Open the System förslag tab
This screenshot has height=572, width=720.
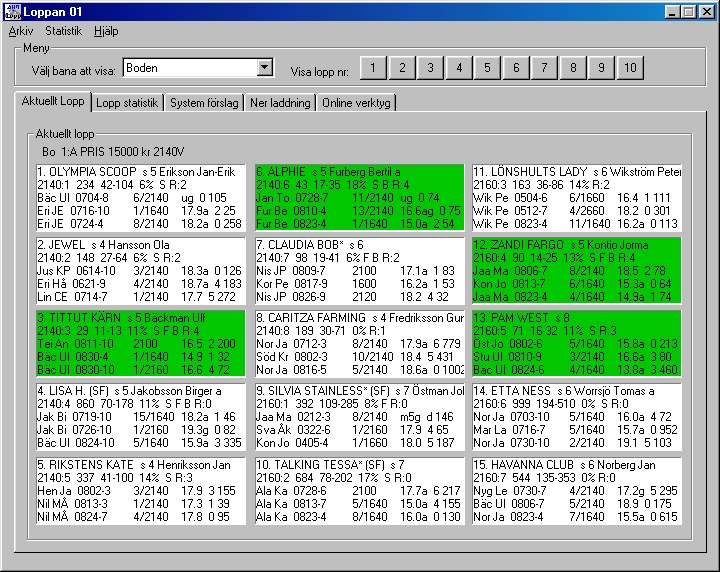pos(204,103)
